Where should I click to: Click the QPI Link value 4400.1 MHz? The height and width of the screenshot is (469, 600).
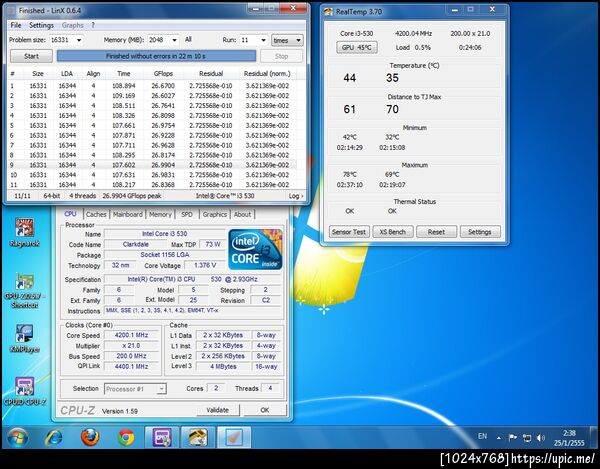click(131, 366)
